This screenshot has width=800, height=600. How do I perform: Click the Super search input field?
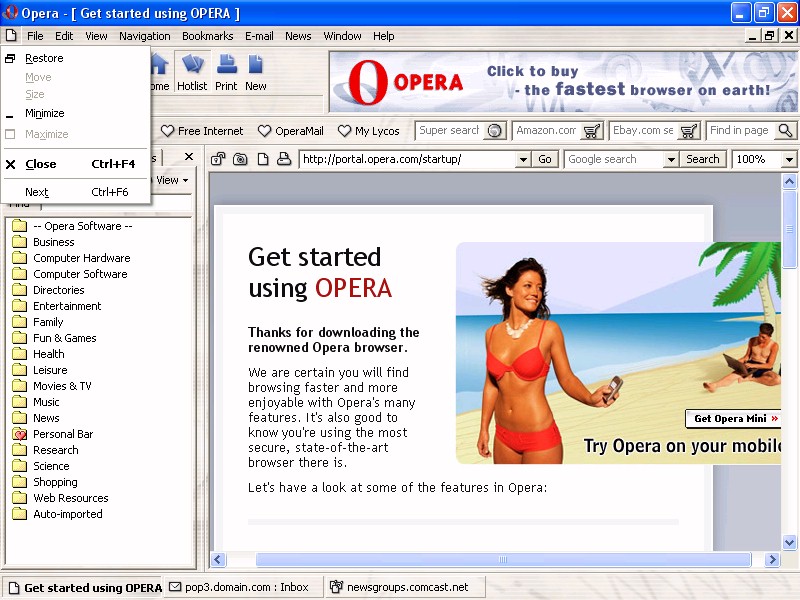(450, 131)
